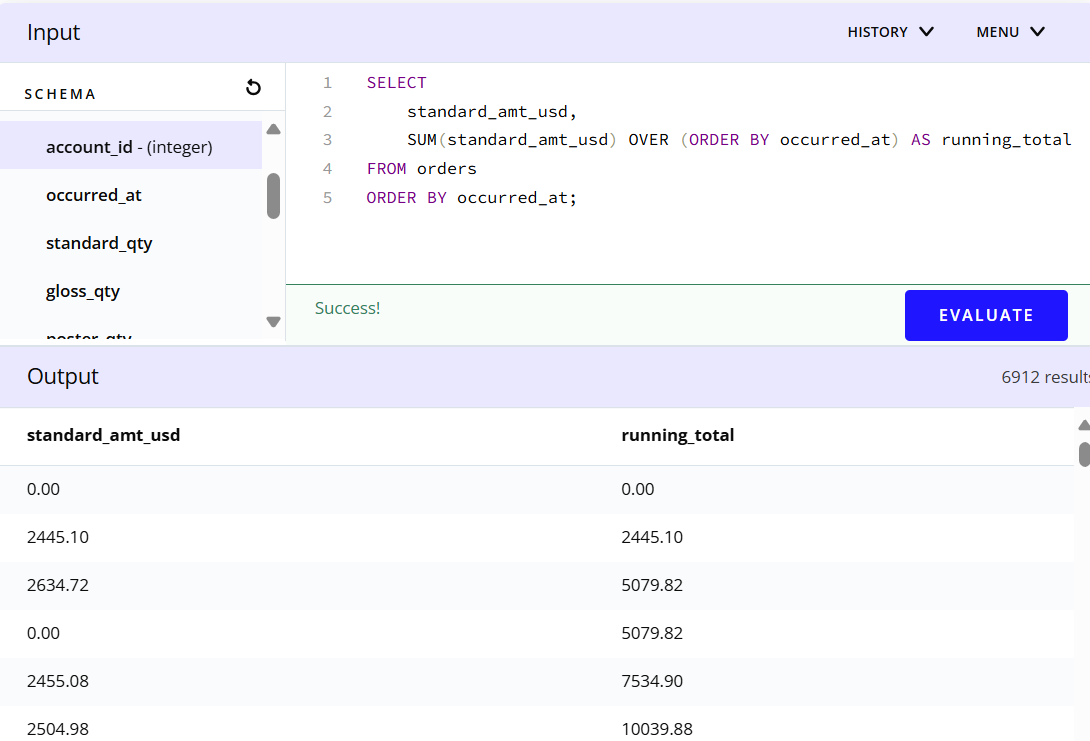Click the 2504.98 amount cell
The image size is (1090, 741).
coord(58,729)
